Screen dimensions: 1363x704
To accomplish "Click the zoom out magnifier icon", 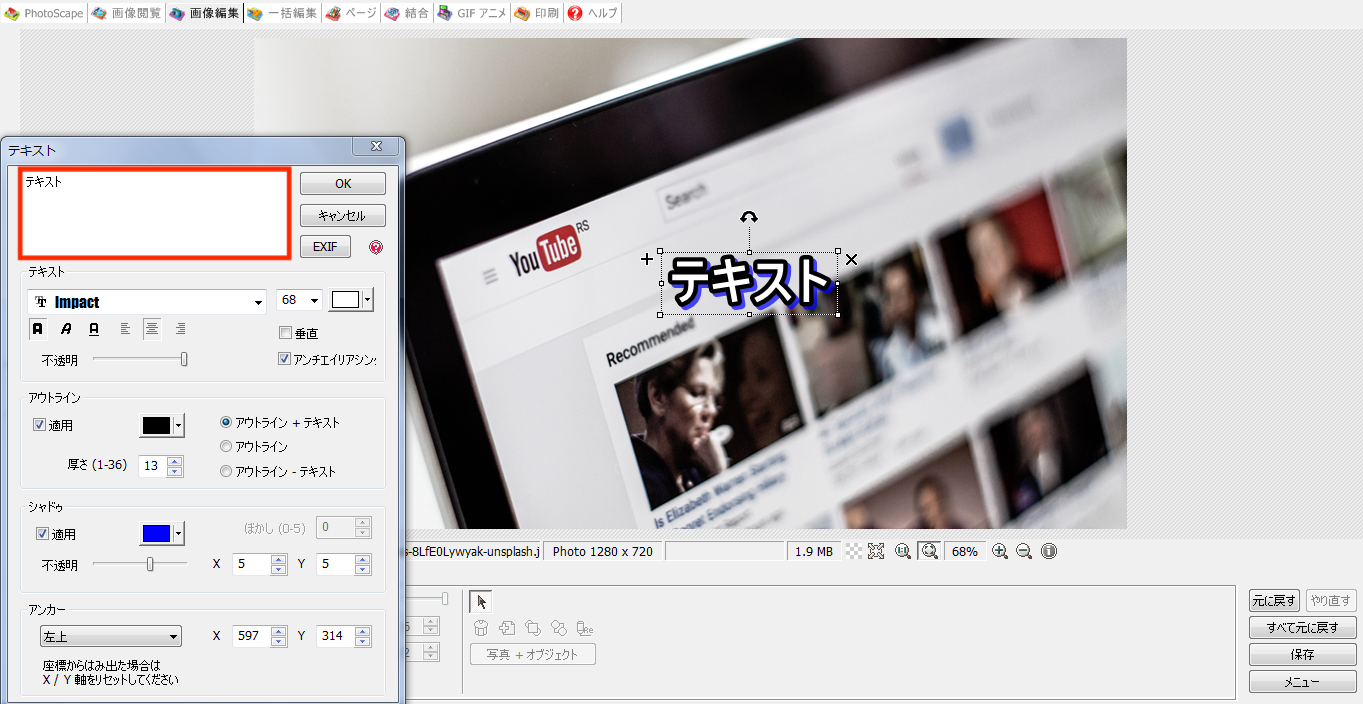I will tap(1024, 551).
